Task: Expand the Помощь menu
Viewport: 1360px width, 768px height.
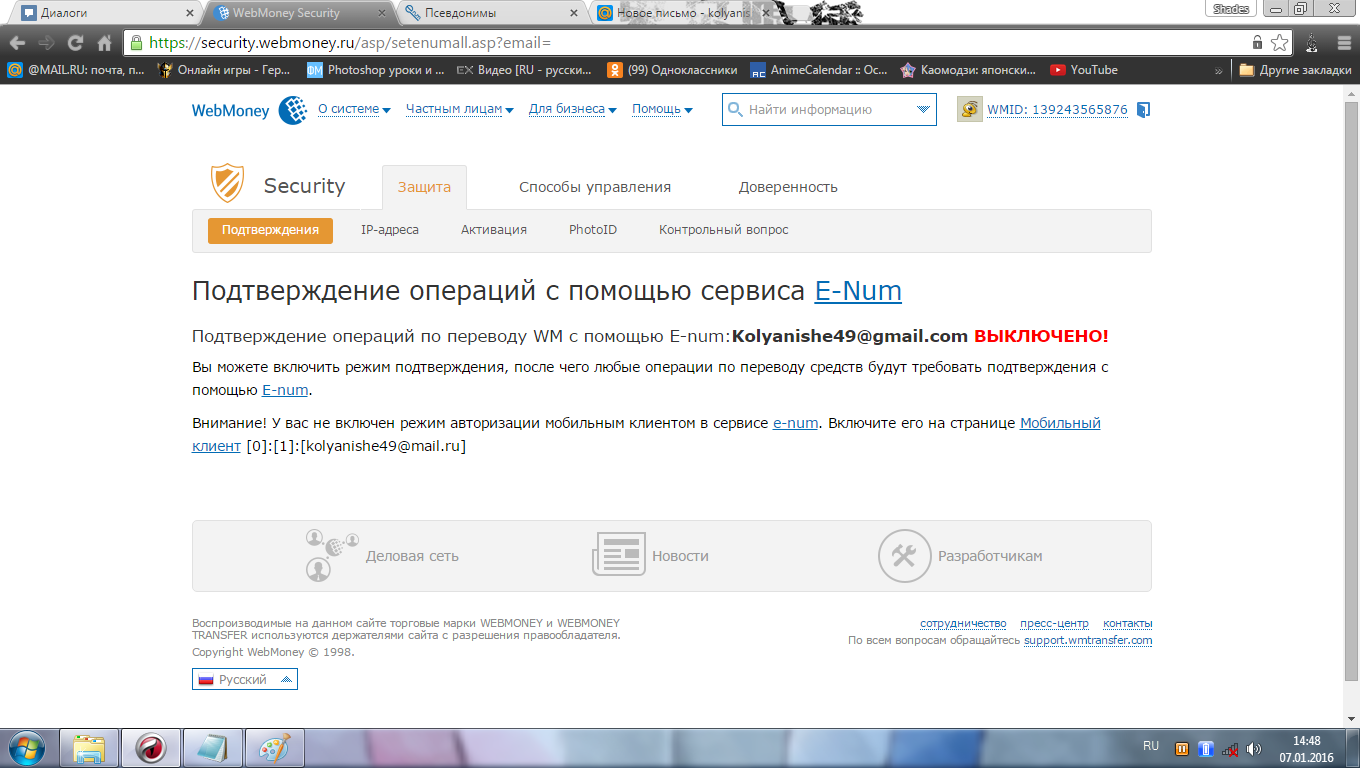Action: tap(662, 109)
